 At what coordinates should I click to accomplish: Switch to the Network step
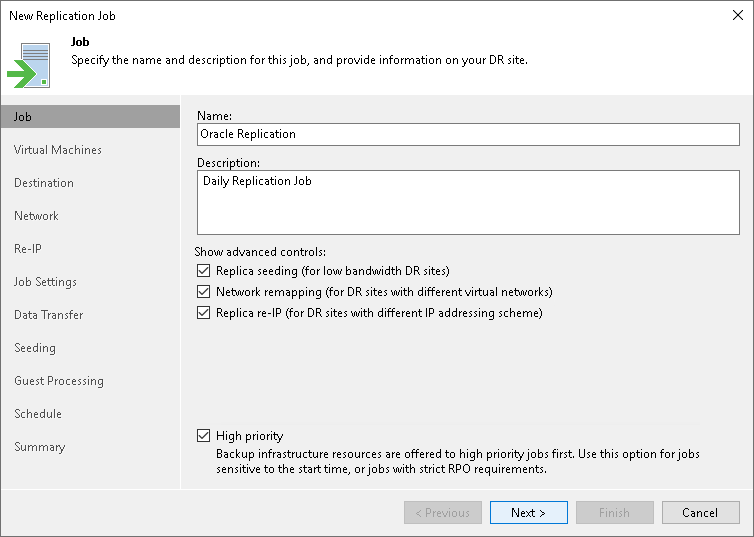coord(36,216)
